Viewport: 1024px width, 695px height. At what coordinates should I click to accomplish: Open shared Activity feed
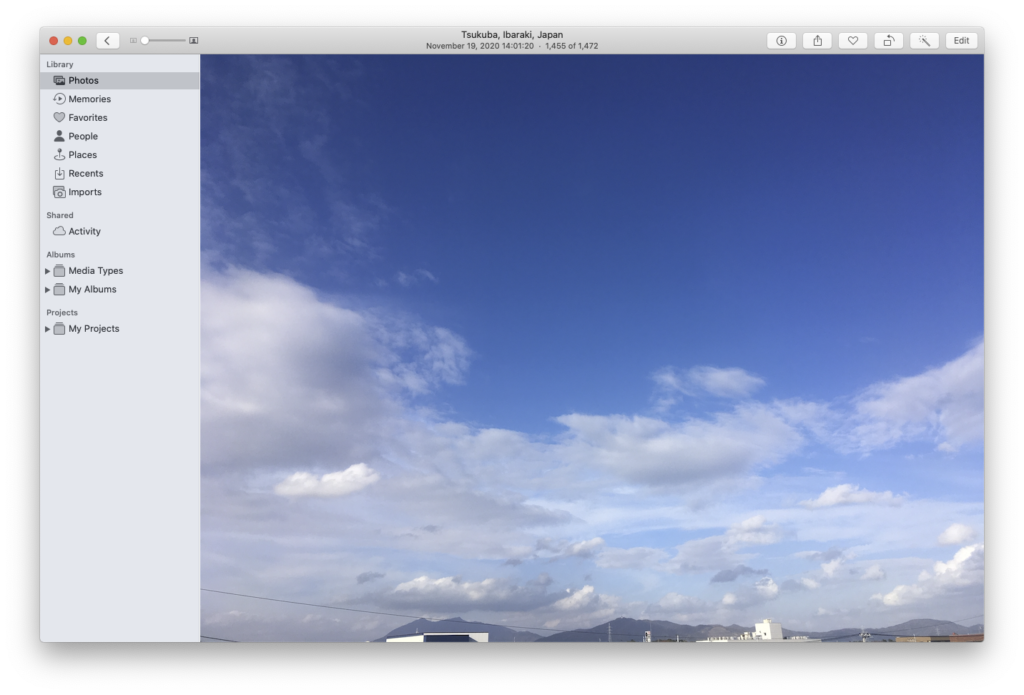tap(84, 232)
